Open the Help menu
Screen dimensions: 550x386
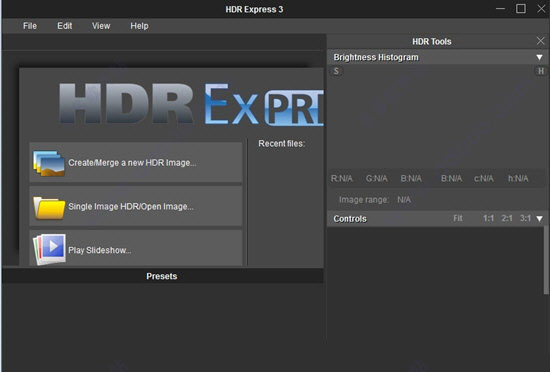click(x=139, y=26)
